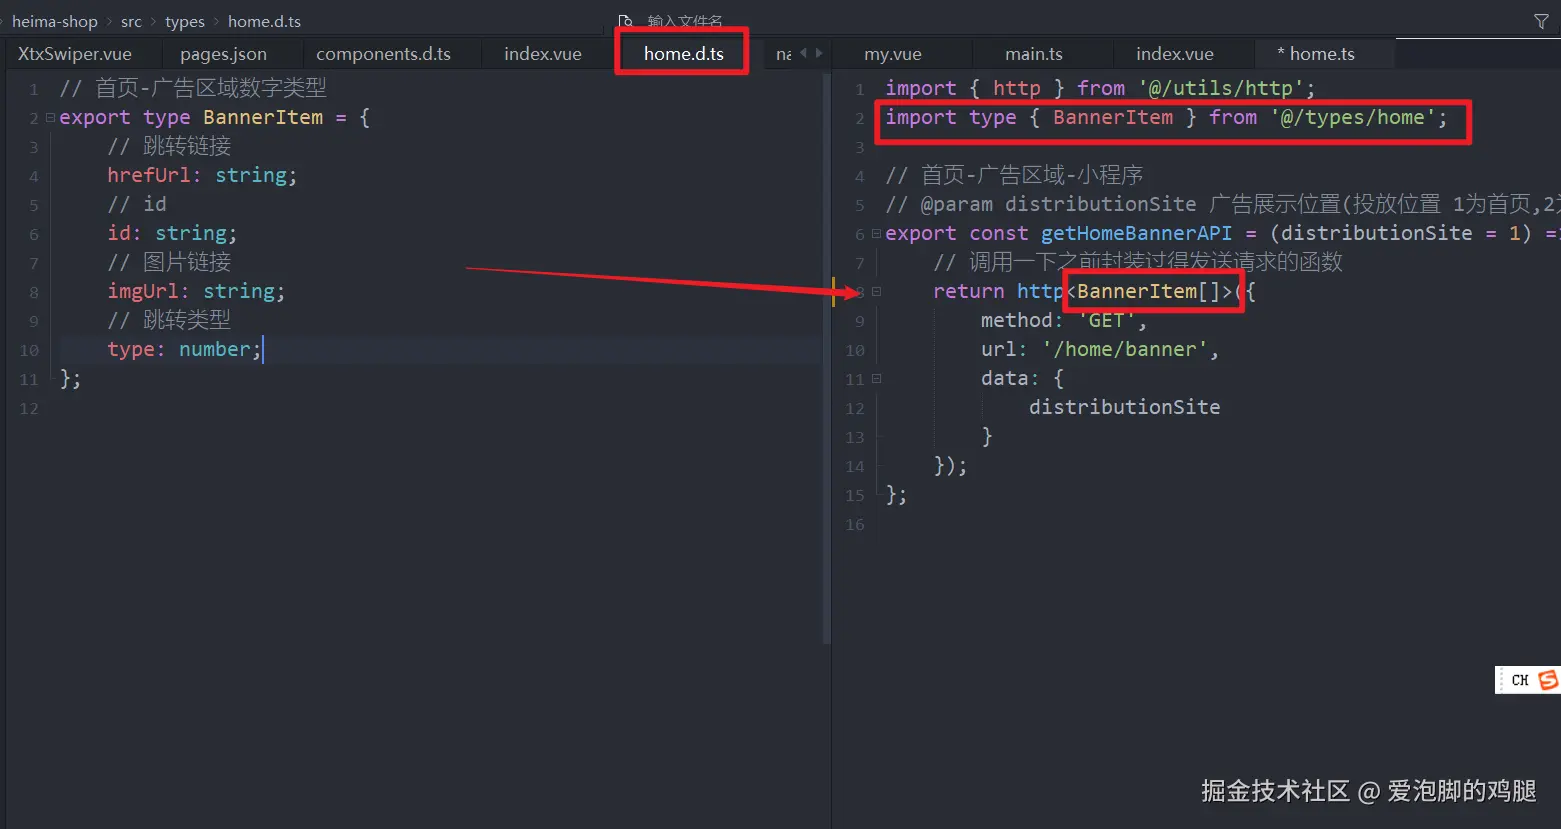Click the 'data: {' line
The height and width of the screenshot is (829, 1561).
[1022, 378]
